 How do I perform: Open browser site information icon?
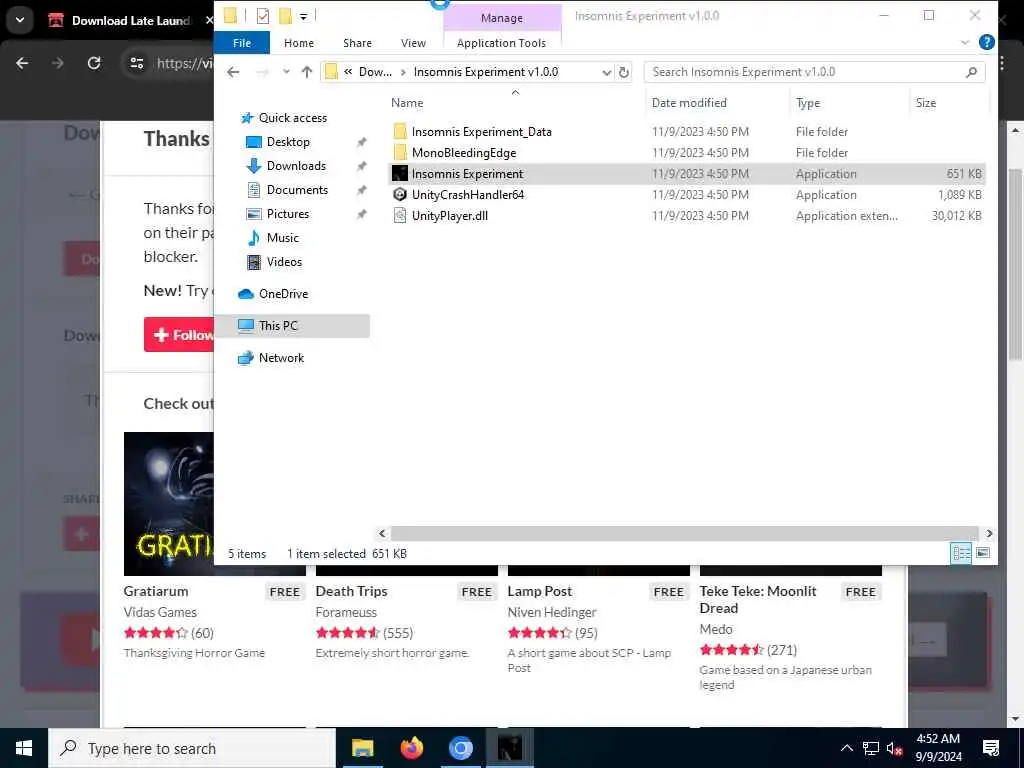point(136,63)
